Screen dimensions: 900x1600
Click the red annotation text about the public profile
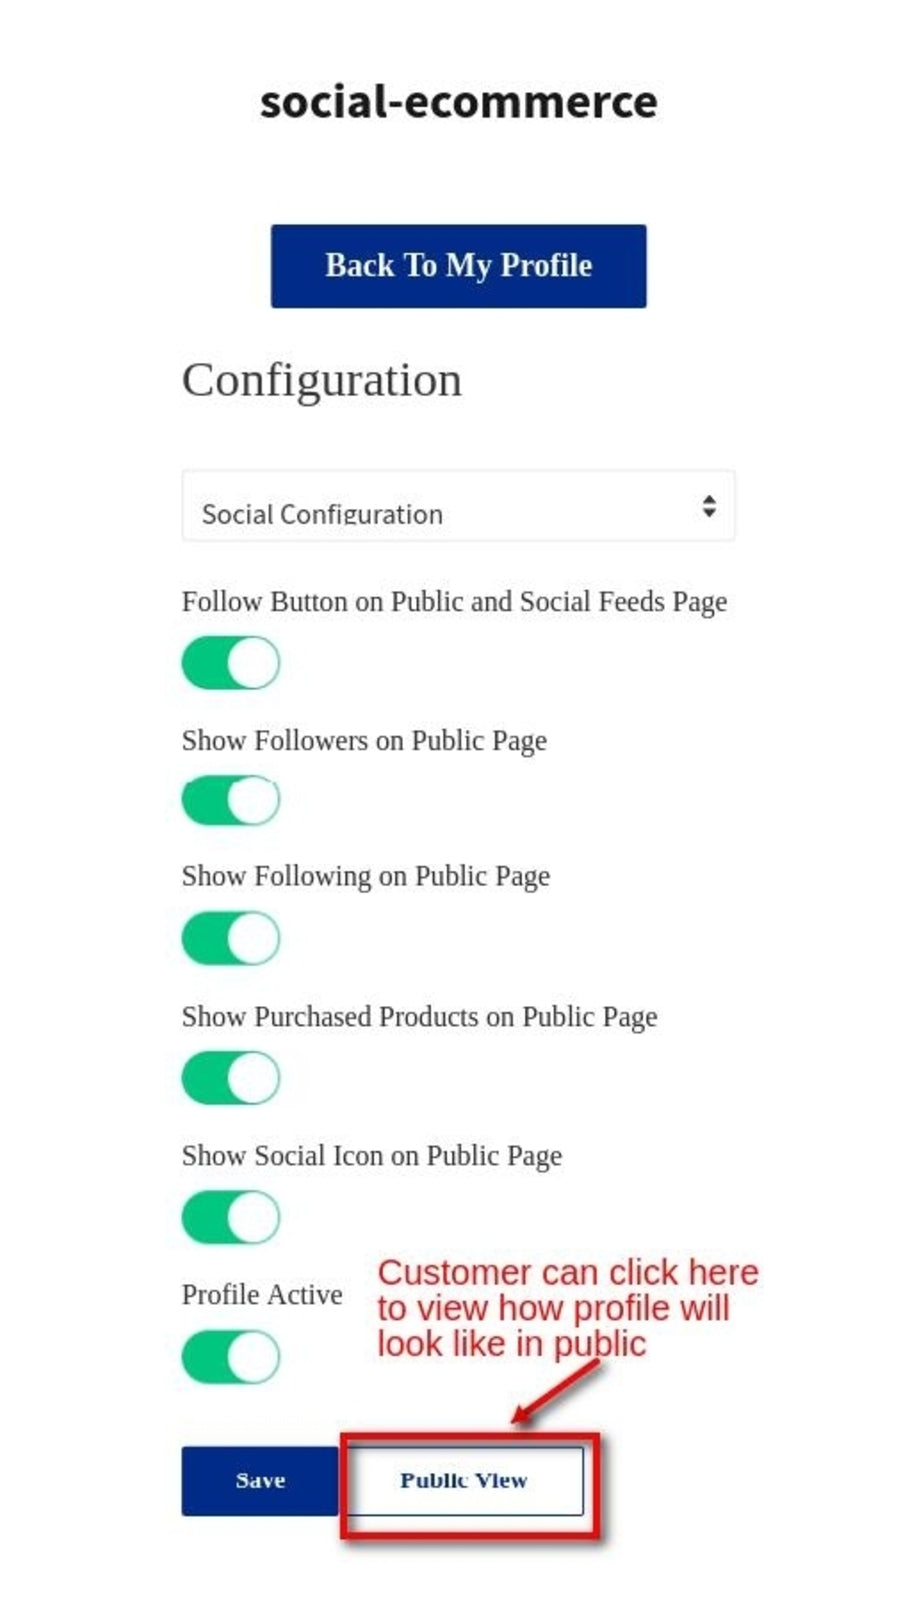(566, 1308)
